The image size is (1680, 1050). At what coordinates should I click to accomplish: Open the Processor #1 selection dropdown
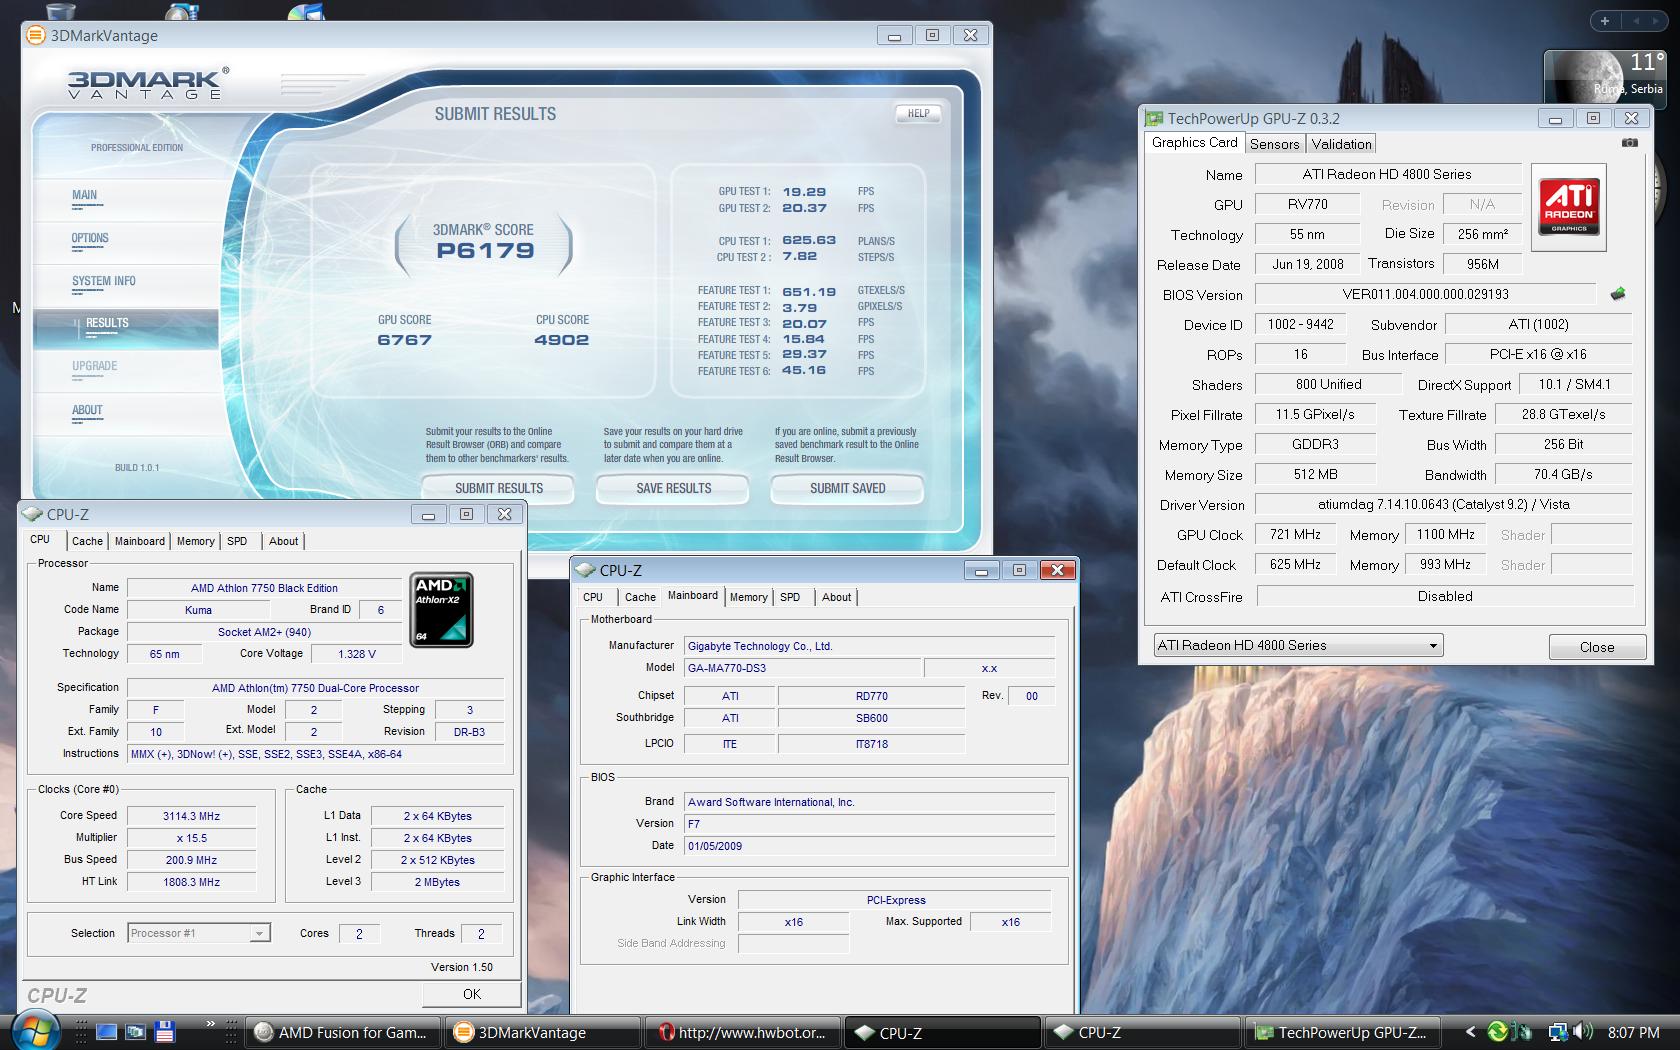click(199, 933)
